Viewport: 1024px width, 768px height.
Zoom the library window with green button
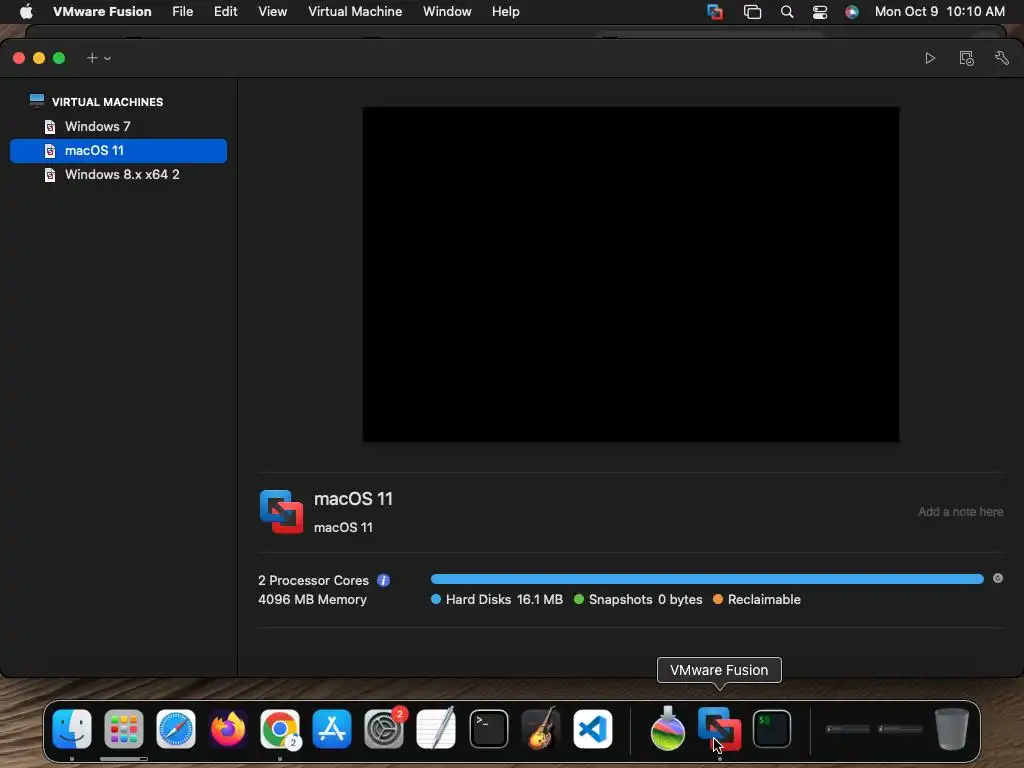coord(59,58)
